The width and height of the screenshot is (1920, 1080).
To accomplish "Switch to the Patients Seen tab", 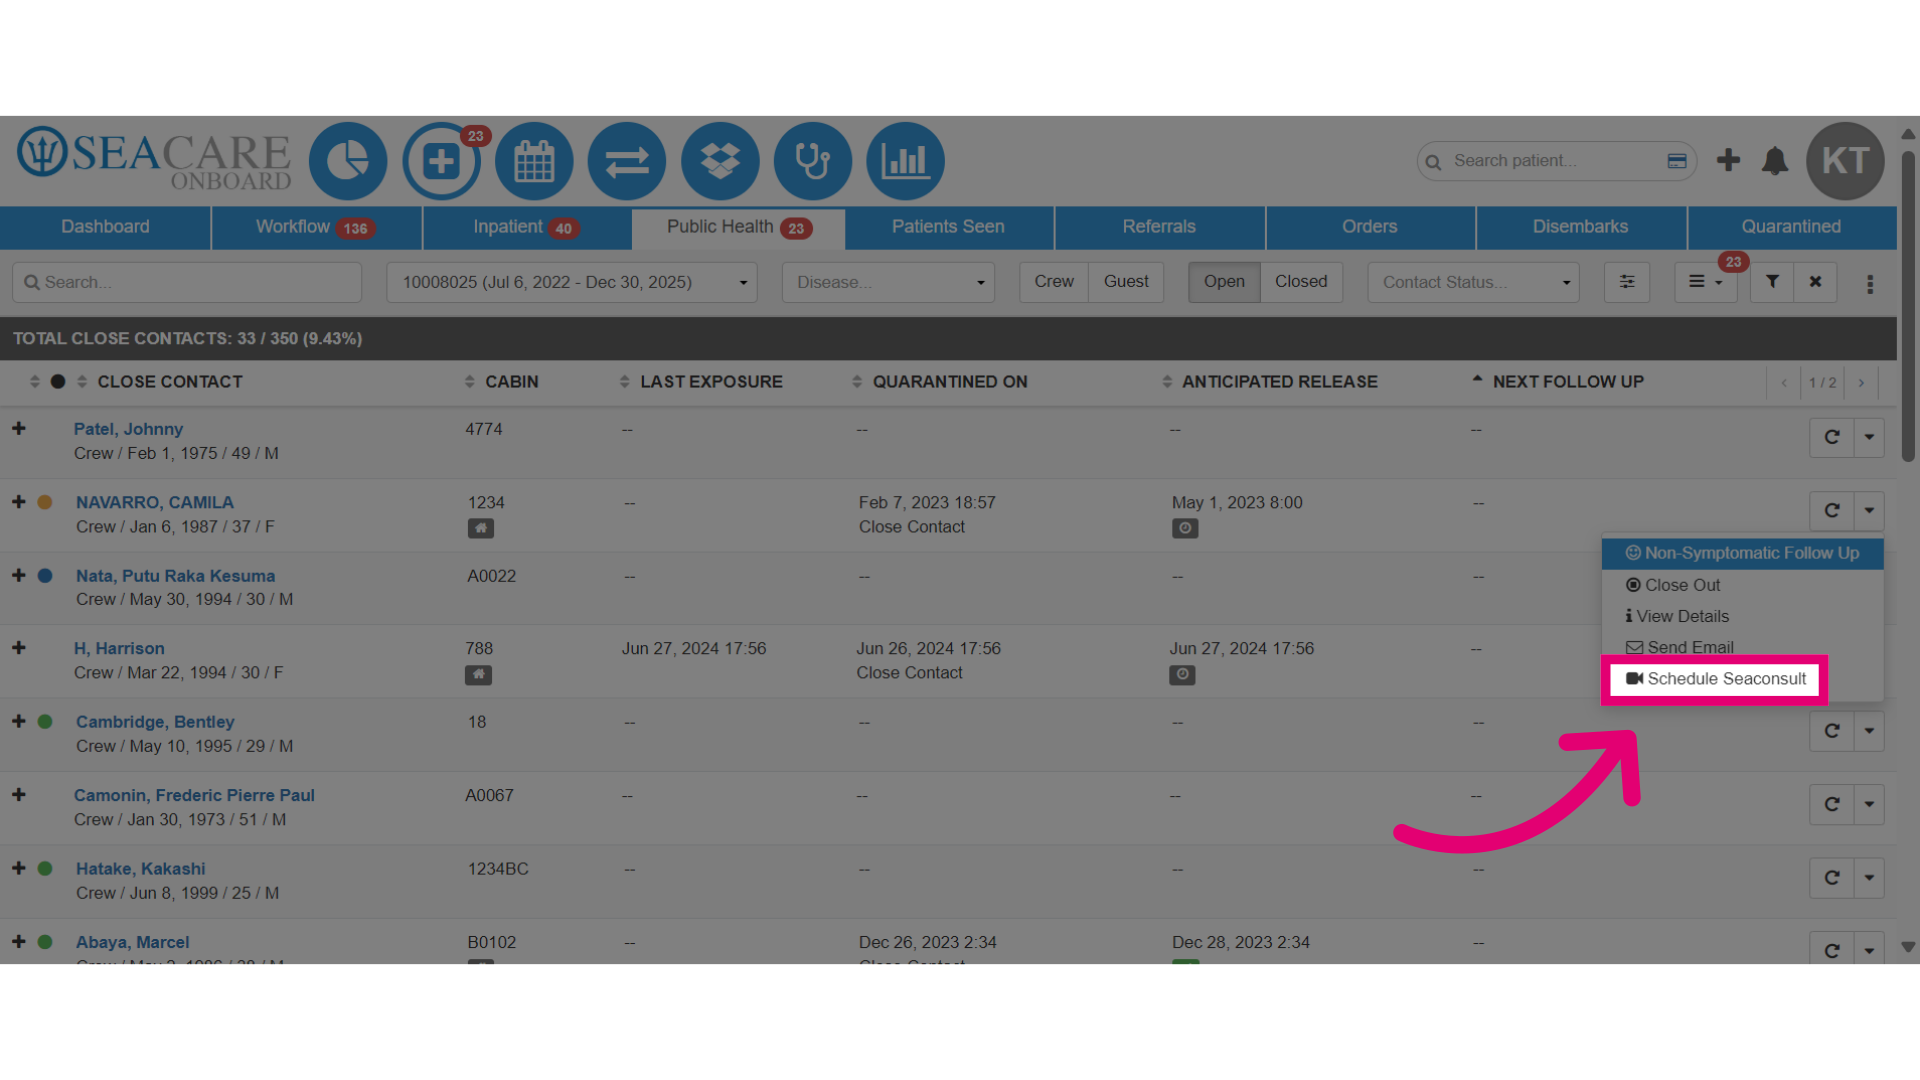I will 948,227.
